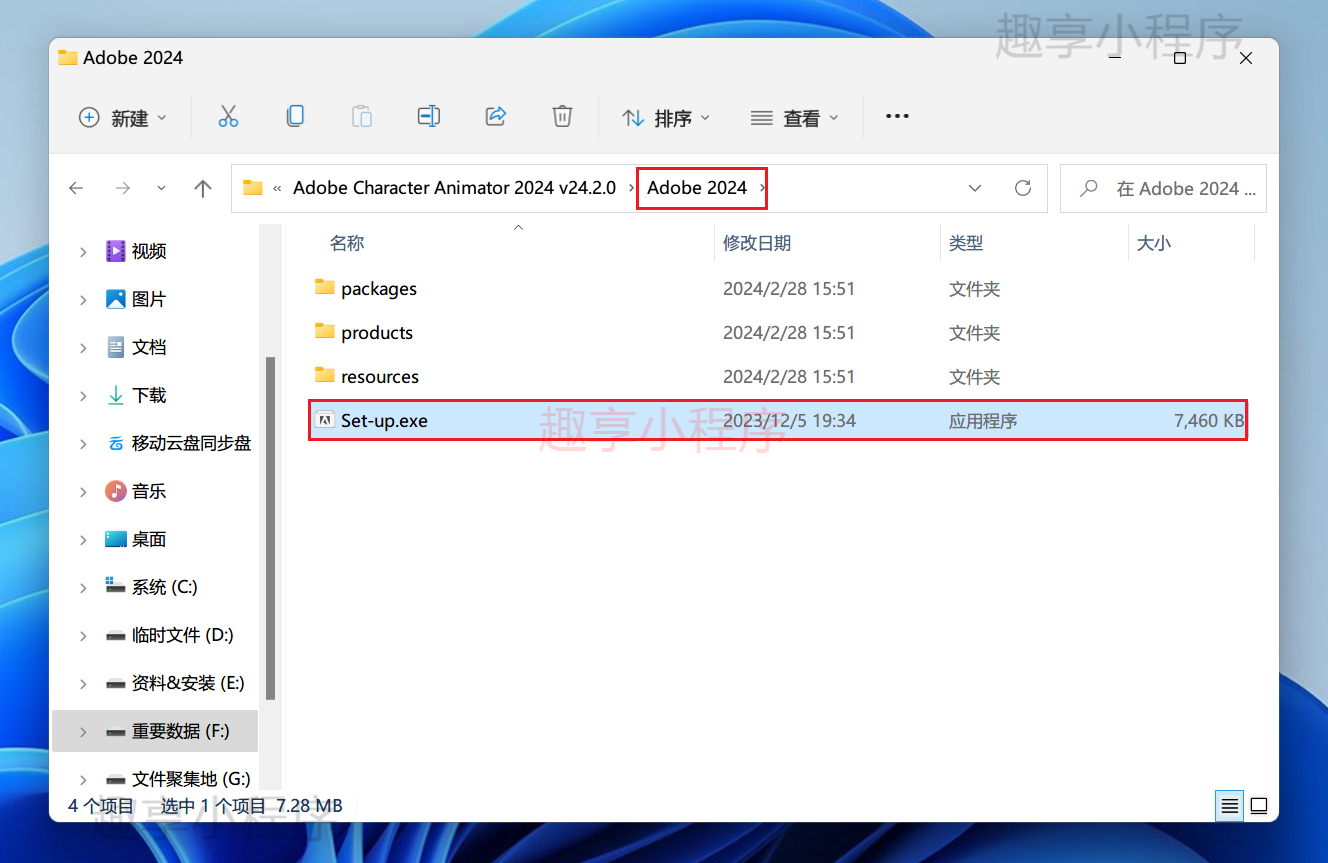Screen dimensions: 1328x863
Task: Open the 新建 new item dropdown
Action: 123,117
